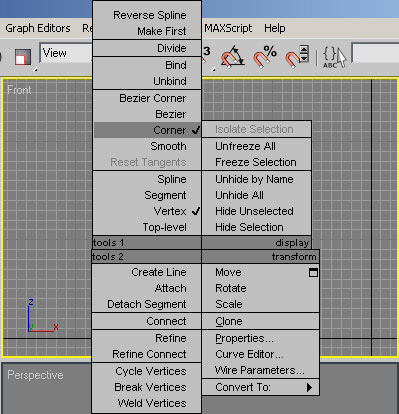Toggle the Spinner Snap magnet icon

coord(297,56)
